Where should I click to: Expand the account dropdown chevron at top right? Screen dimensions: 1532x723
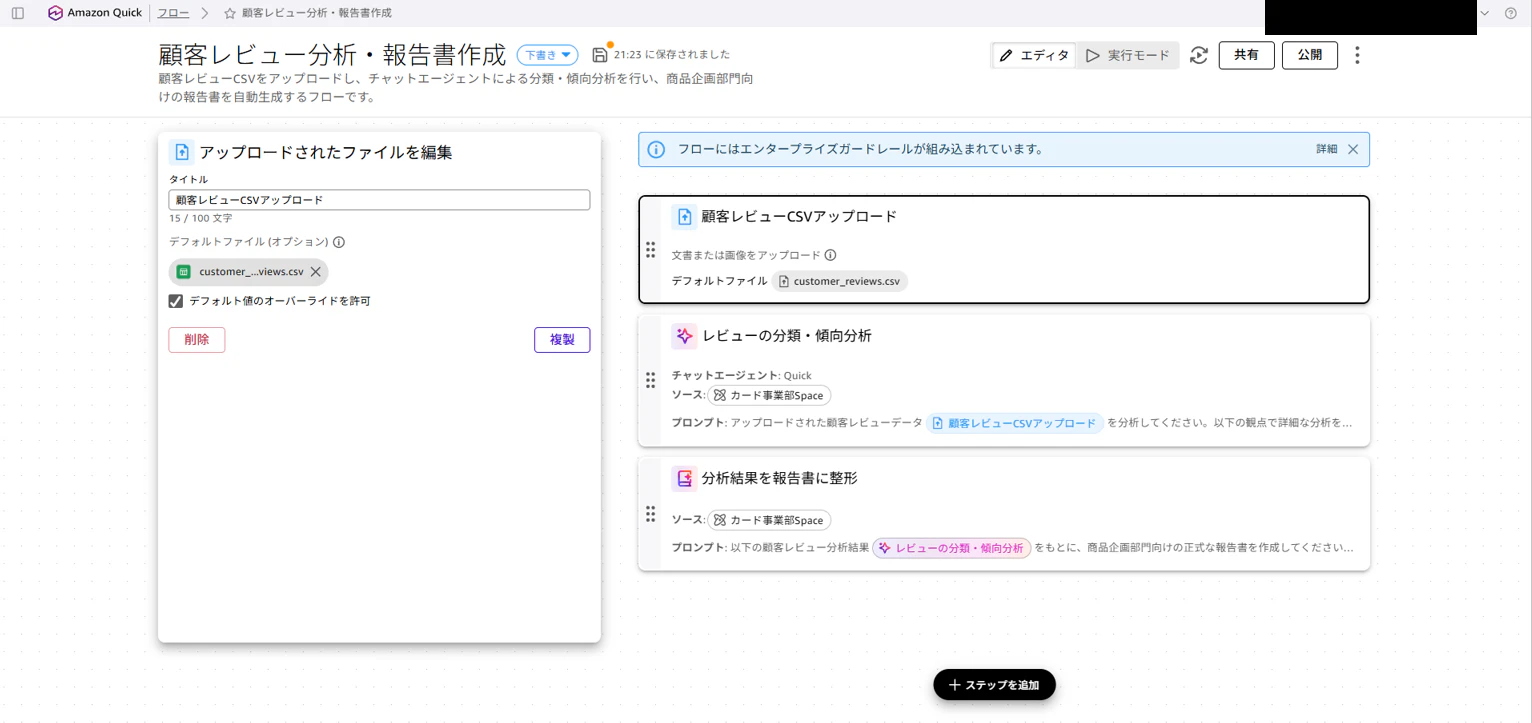[1484, 13]
